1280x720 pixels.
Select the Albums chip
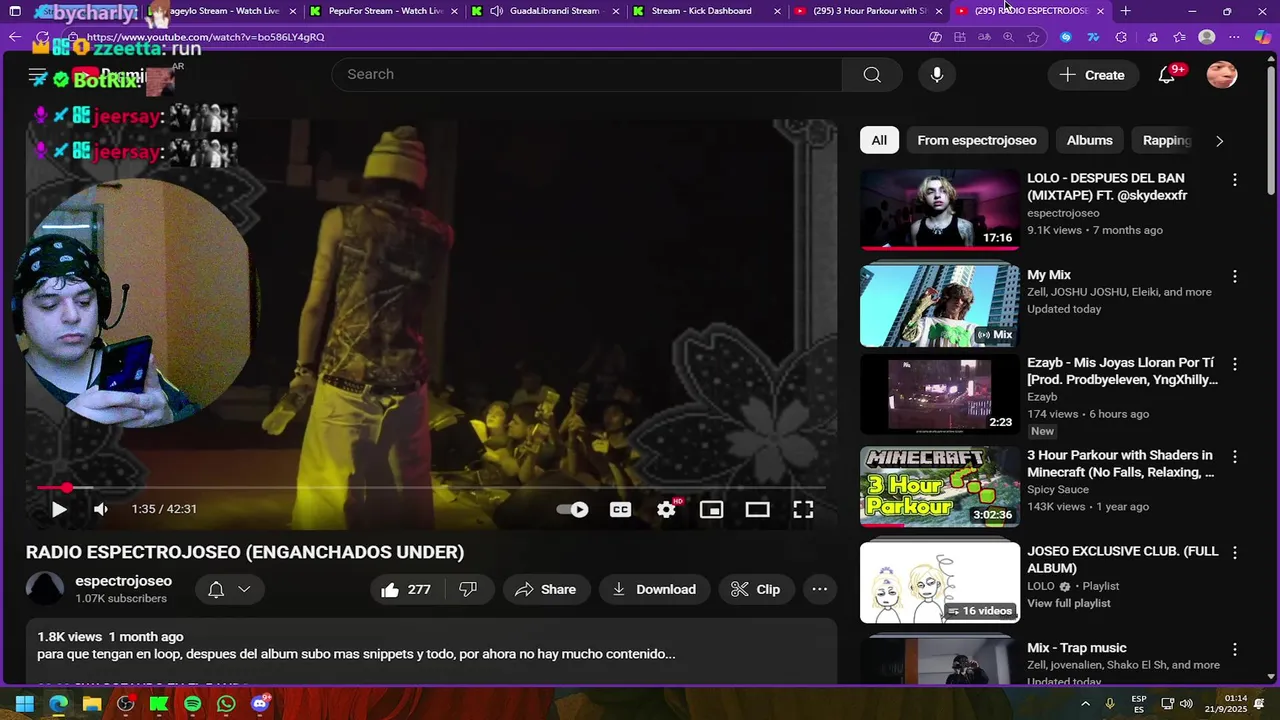pos(1089,140)
